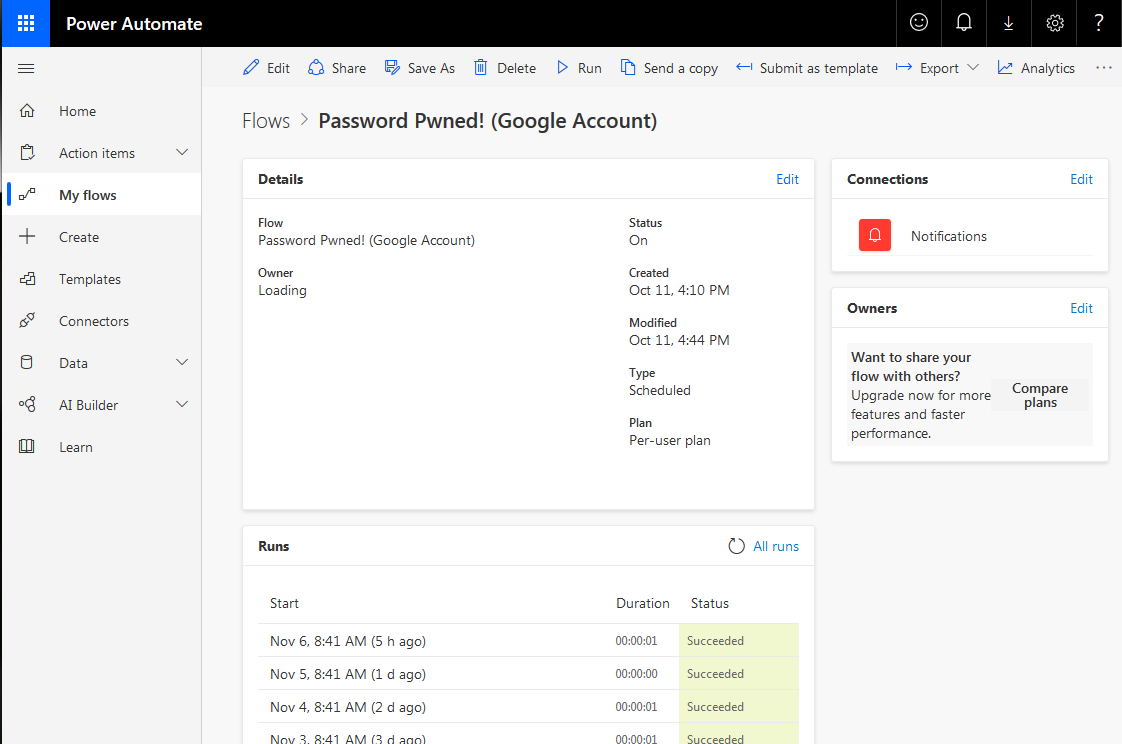Screen dimensions: 1122x744
Task: Click the Status column header in Runs
Action: 709,603
